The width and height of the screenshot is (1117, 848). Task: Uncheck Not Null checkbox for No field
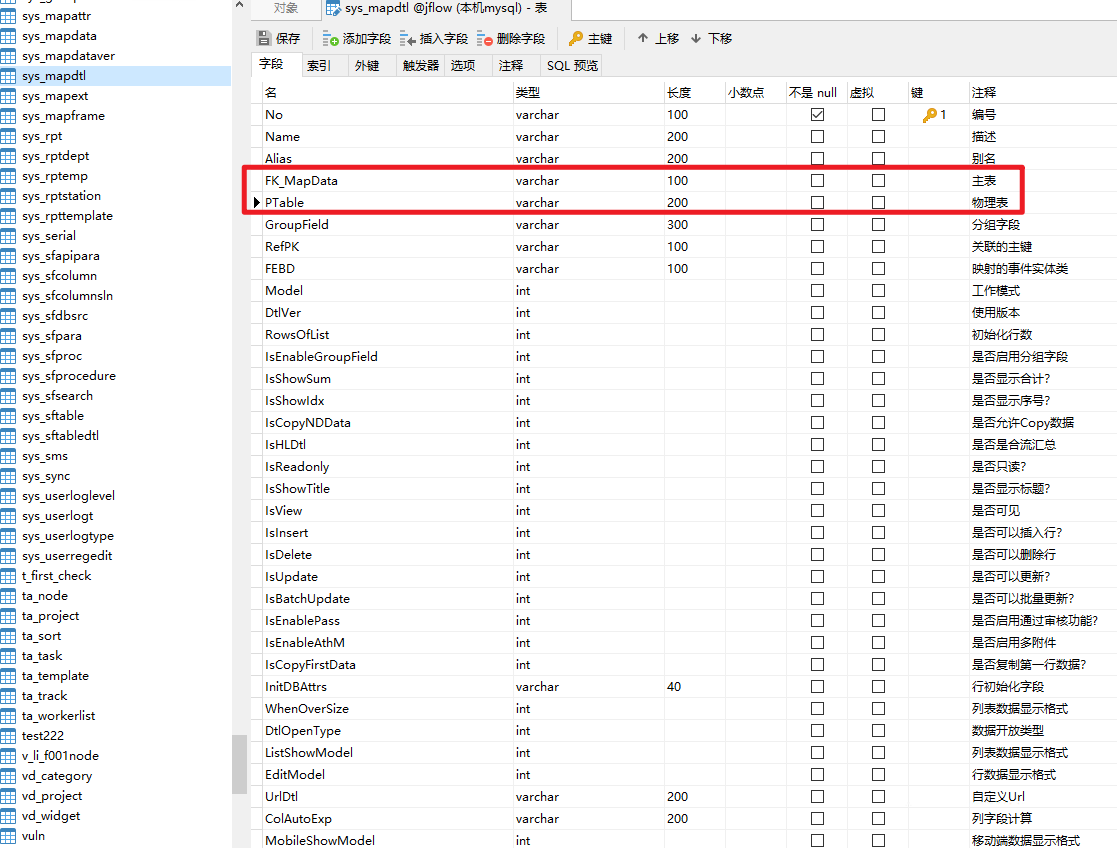817,115
